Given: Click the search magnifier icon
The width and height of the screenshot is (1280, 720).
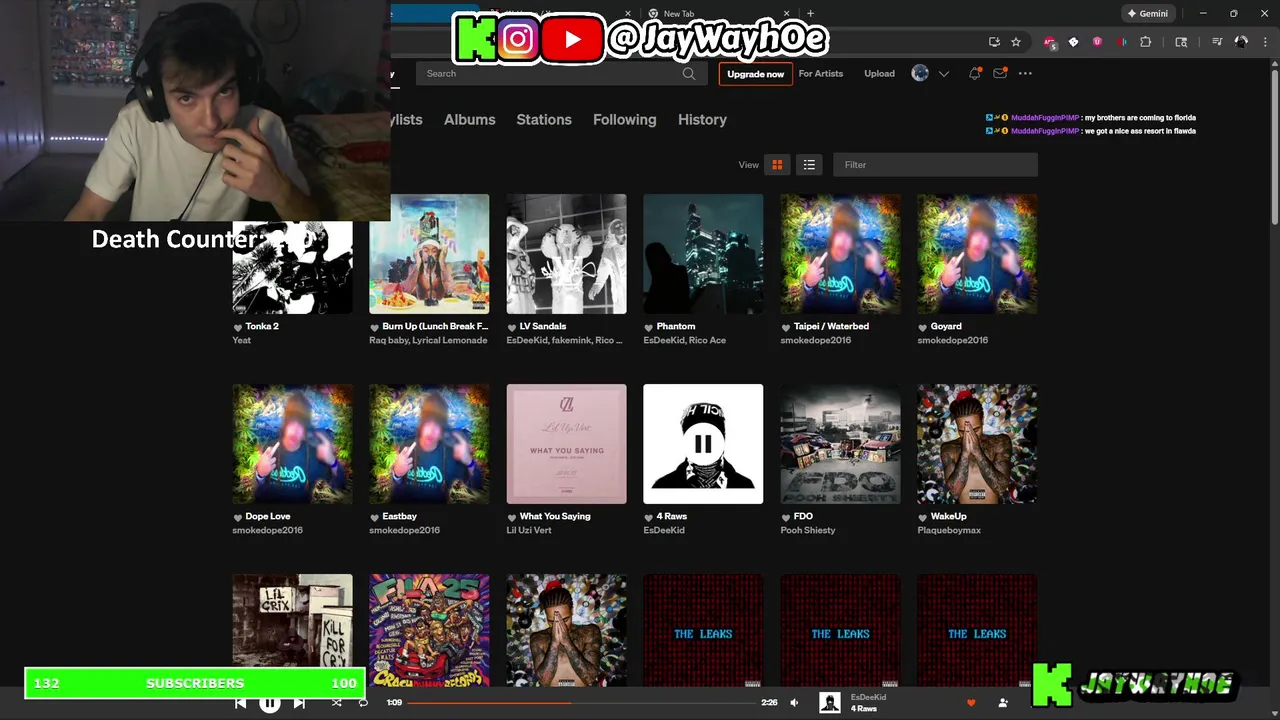Looking at the screenshot, I should pos(689,73).
